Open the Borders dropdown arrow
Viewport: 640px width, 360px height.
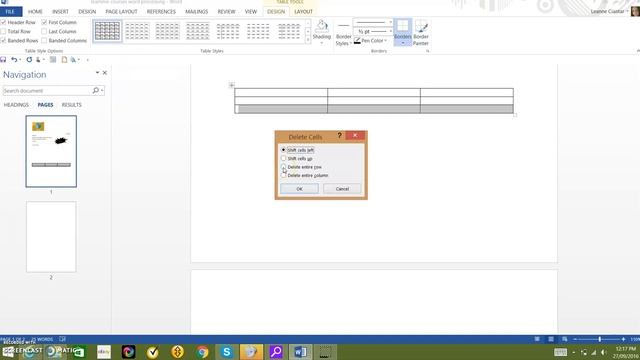tap(402, 43)
